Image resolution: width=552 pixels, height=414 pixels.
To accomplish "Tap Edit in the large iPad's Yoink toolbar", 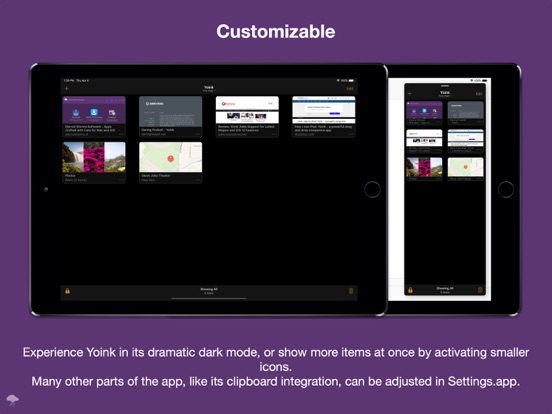I will pos(350,89).
